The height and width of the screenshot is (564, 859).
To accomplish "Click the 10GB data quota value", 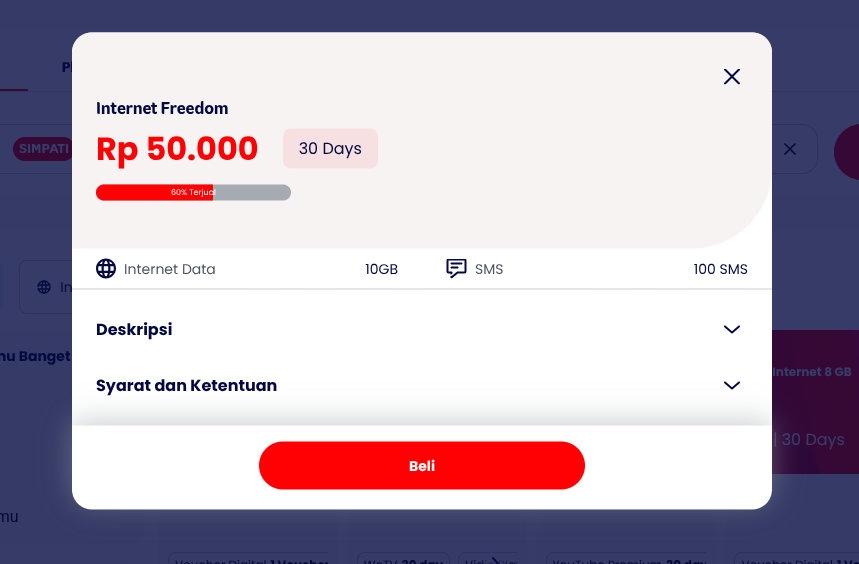I will coord(381,269).
